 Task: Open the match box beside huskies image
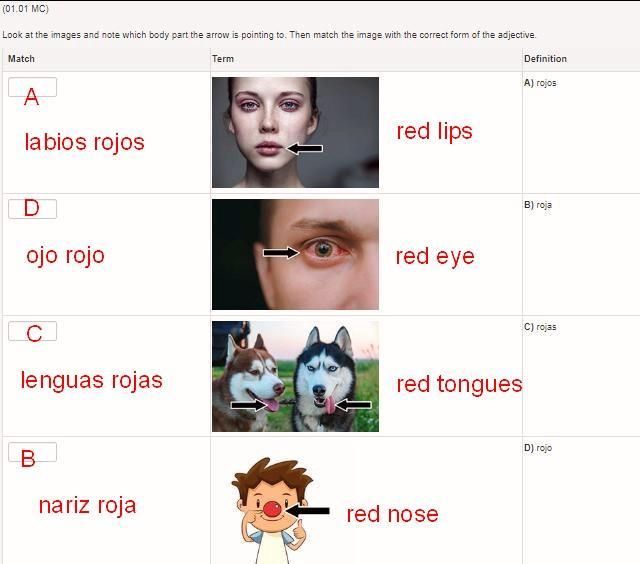click(32, 331)
